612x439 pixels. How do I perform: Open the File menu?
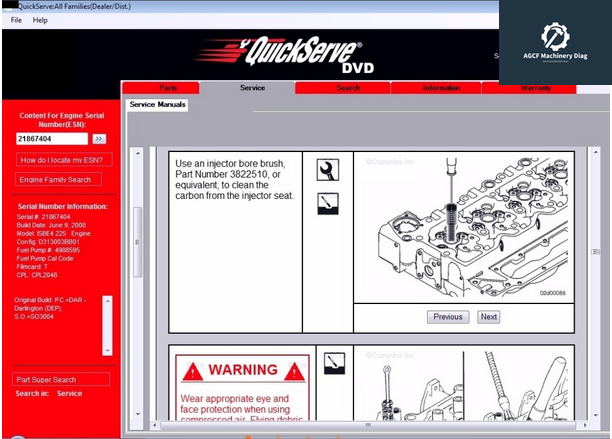tap(16, 20)
